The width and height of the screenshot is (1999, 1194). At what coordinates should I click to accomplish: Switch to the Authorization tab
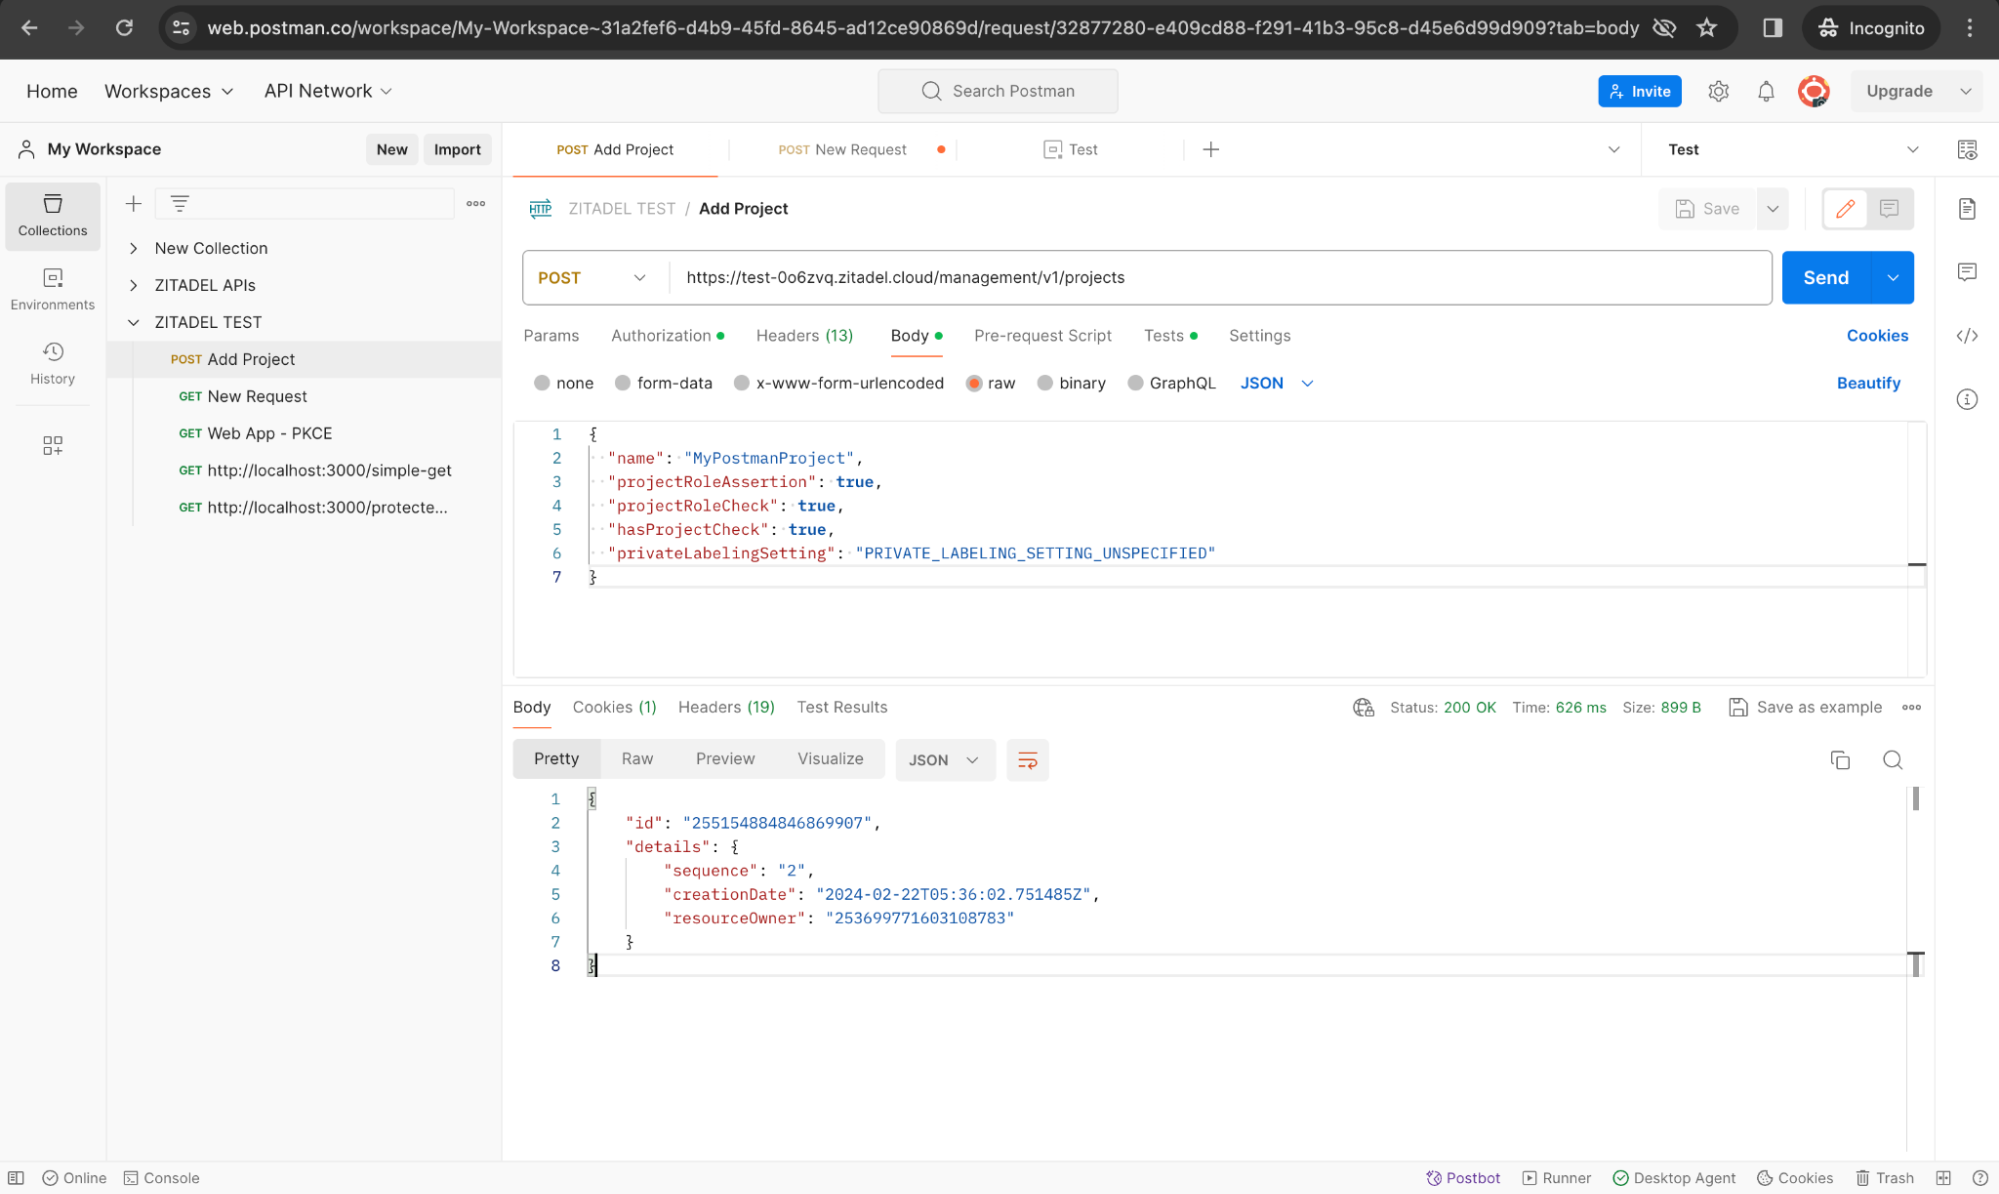pyautogui.click(x=667, y=336)
